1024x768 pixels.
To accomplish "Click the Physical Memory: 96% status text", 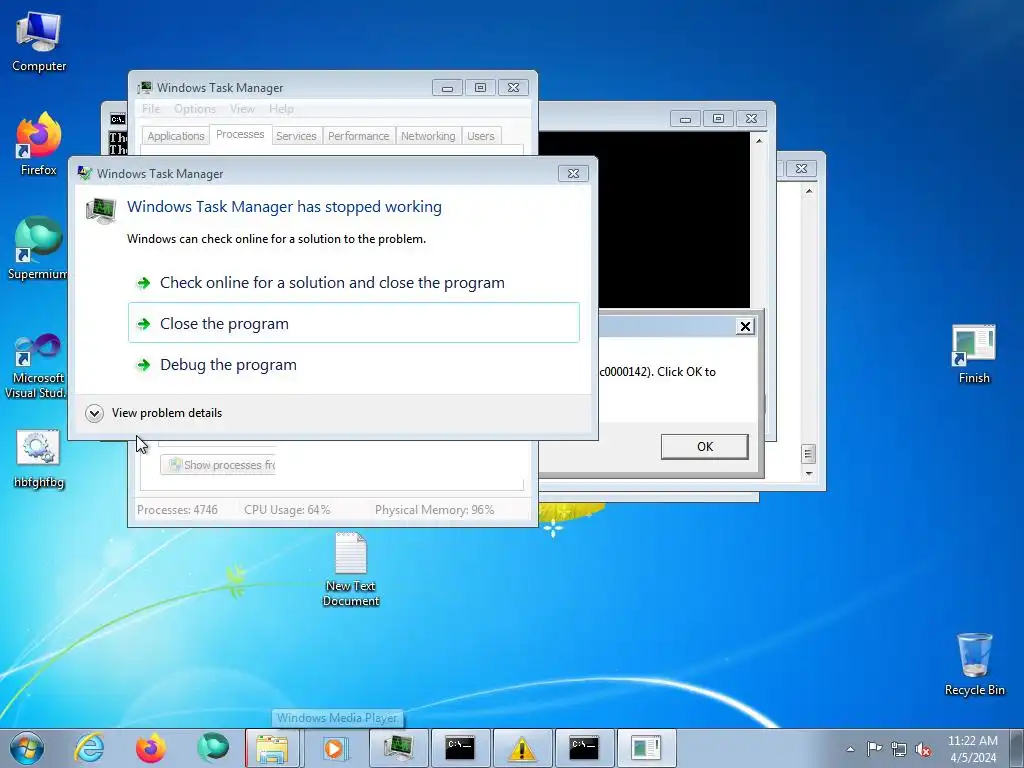I will coord(434,510).
